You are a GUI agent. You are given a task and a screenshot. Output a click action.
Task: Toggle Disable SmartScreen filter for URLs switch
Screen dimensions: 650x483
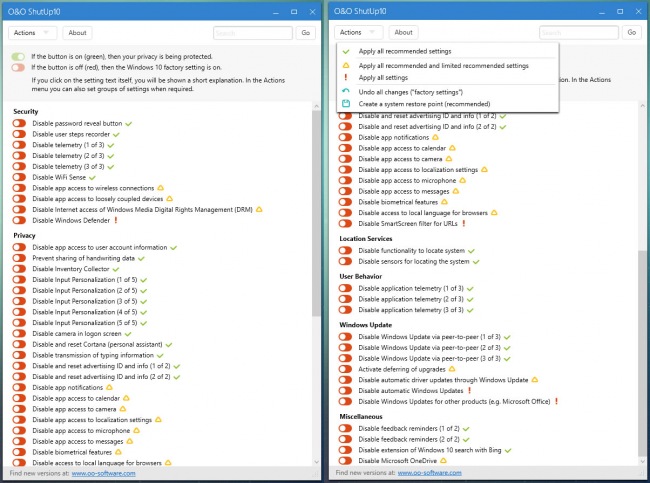click(345, 223)
